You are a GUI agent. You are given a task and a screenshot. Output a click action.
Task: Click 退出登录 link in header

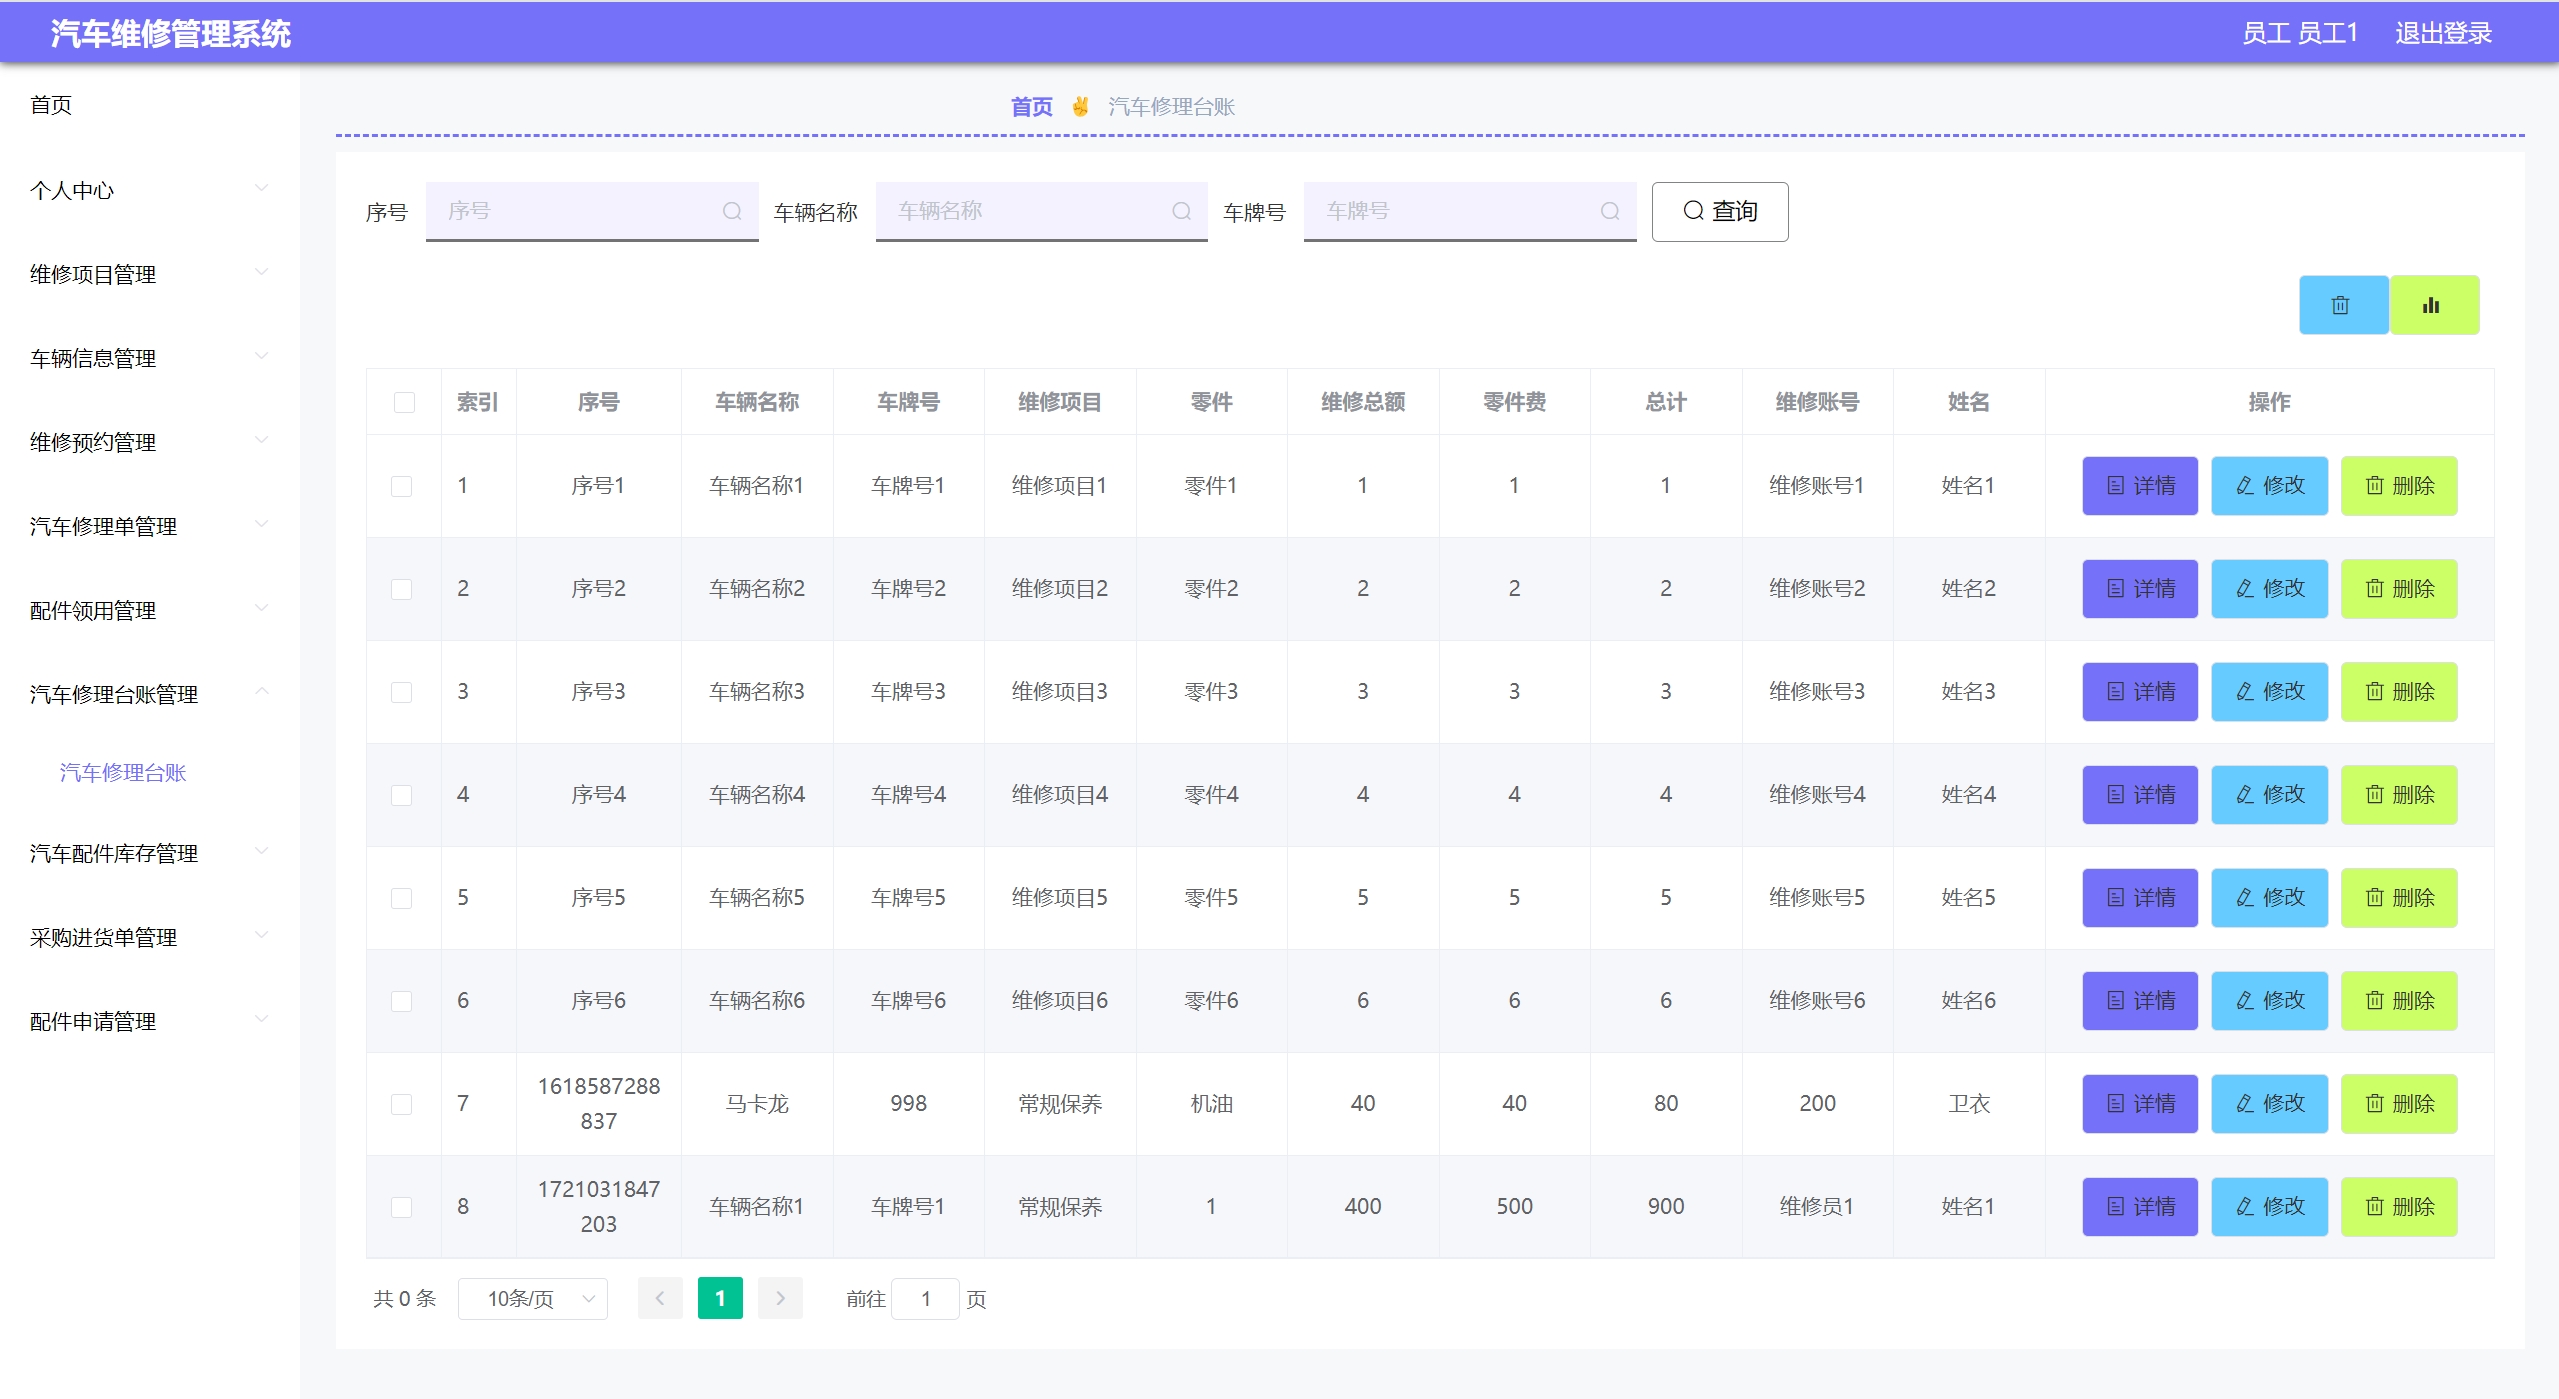(x=2442, y=33)
